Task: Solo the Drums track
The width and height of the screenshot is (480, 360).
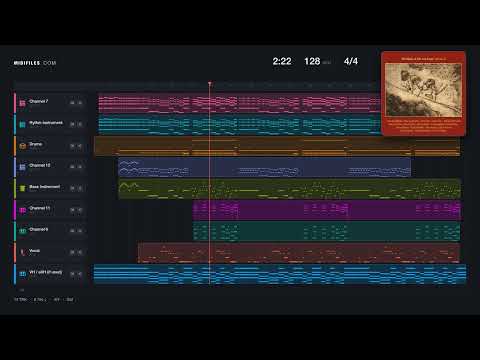Action: (80, 146)
